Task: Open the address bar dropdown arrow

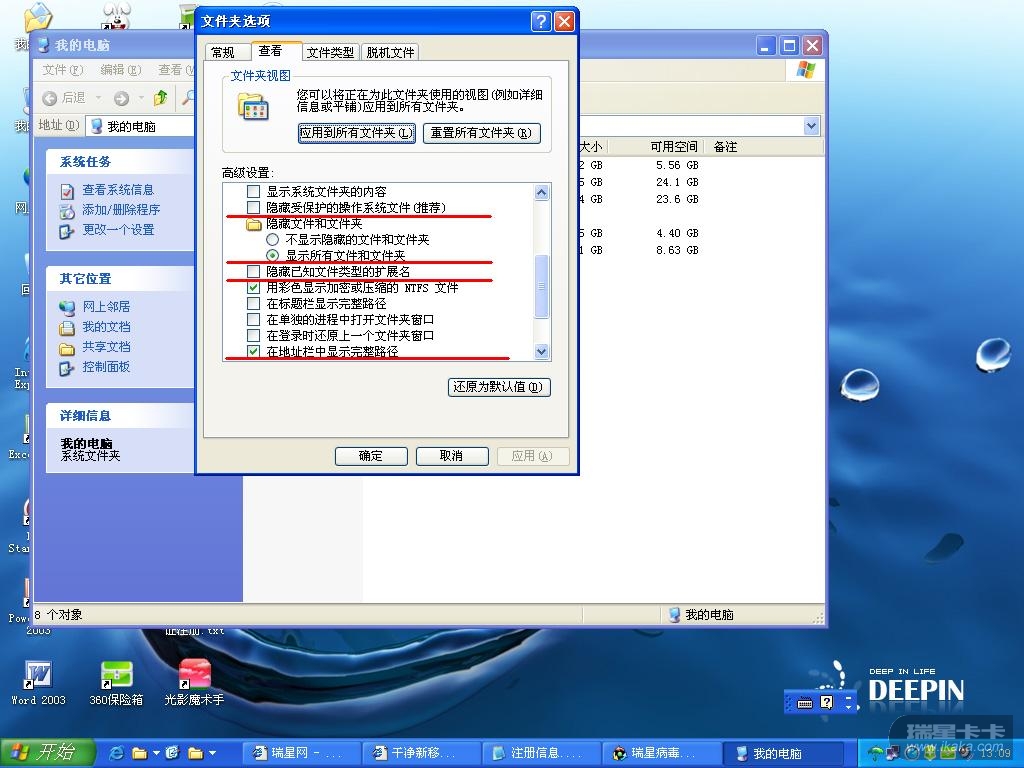Action: click(811, 126)
